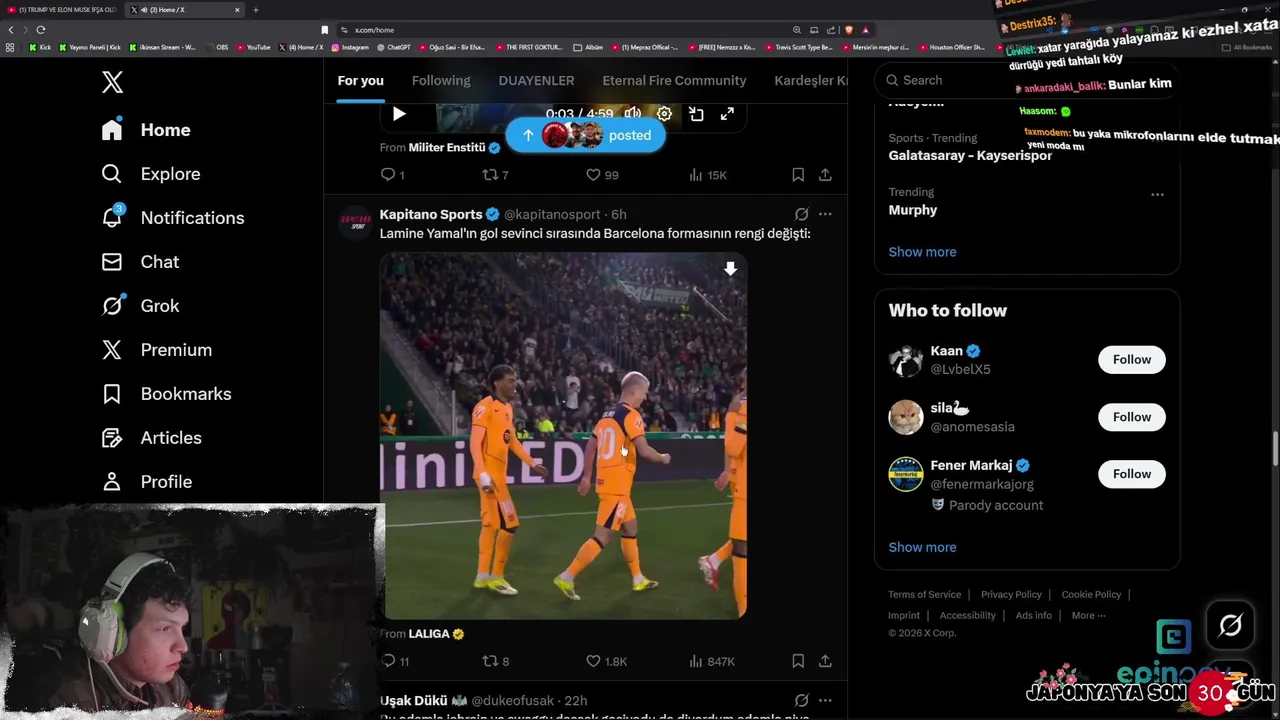Open Profile in the sidebar
Viewport: 1280px width, 720px height.
click(x=146, y=482)
